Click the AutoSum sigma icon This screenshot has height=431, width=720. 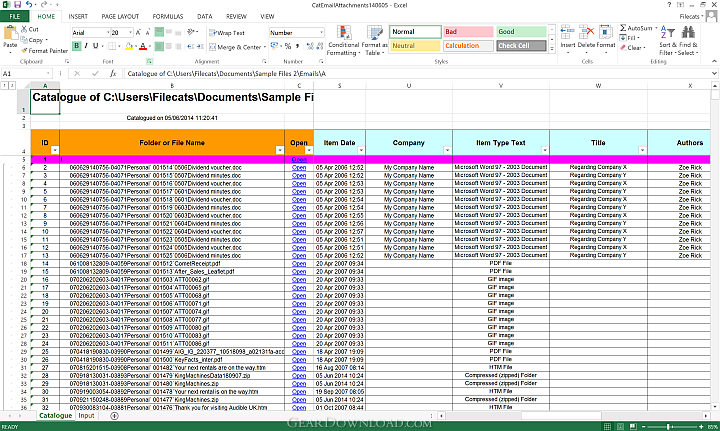623,28
